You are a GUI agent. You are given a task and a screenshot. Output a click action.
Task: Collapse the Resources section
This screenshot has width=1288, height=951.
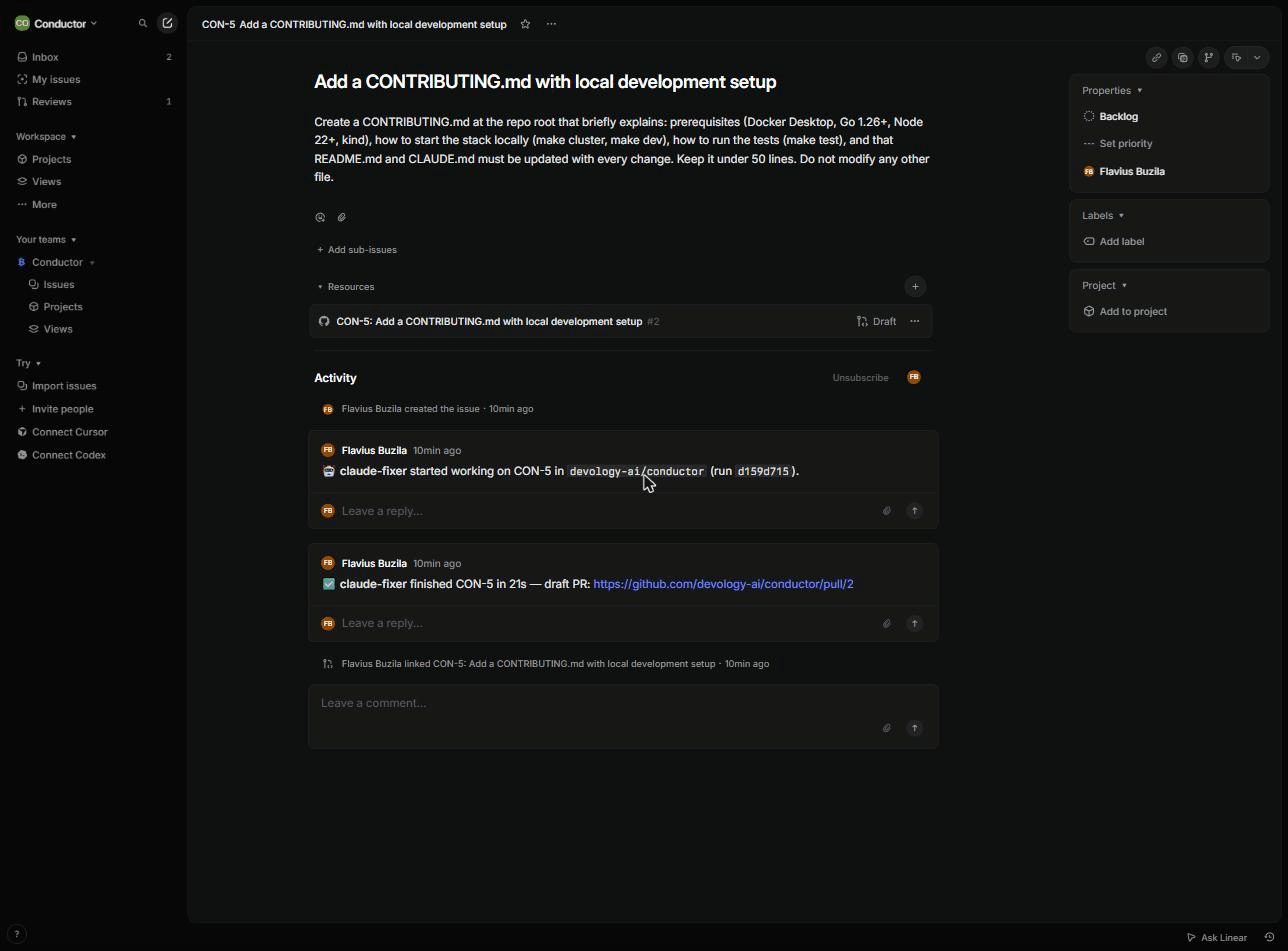click(x=346, y=287)
